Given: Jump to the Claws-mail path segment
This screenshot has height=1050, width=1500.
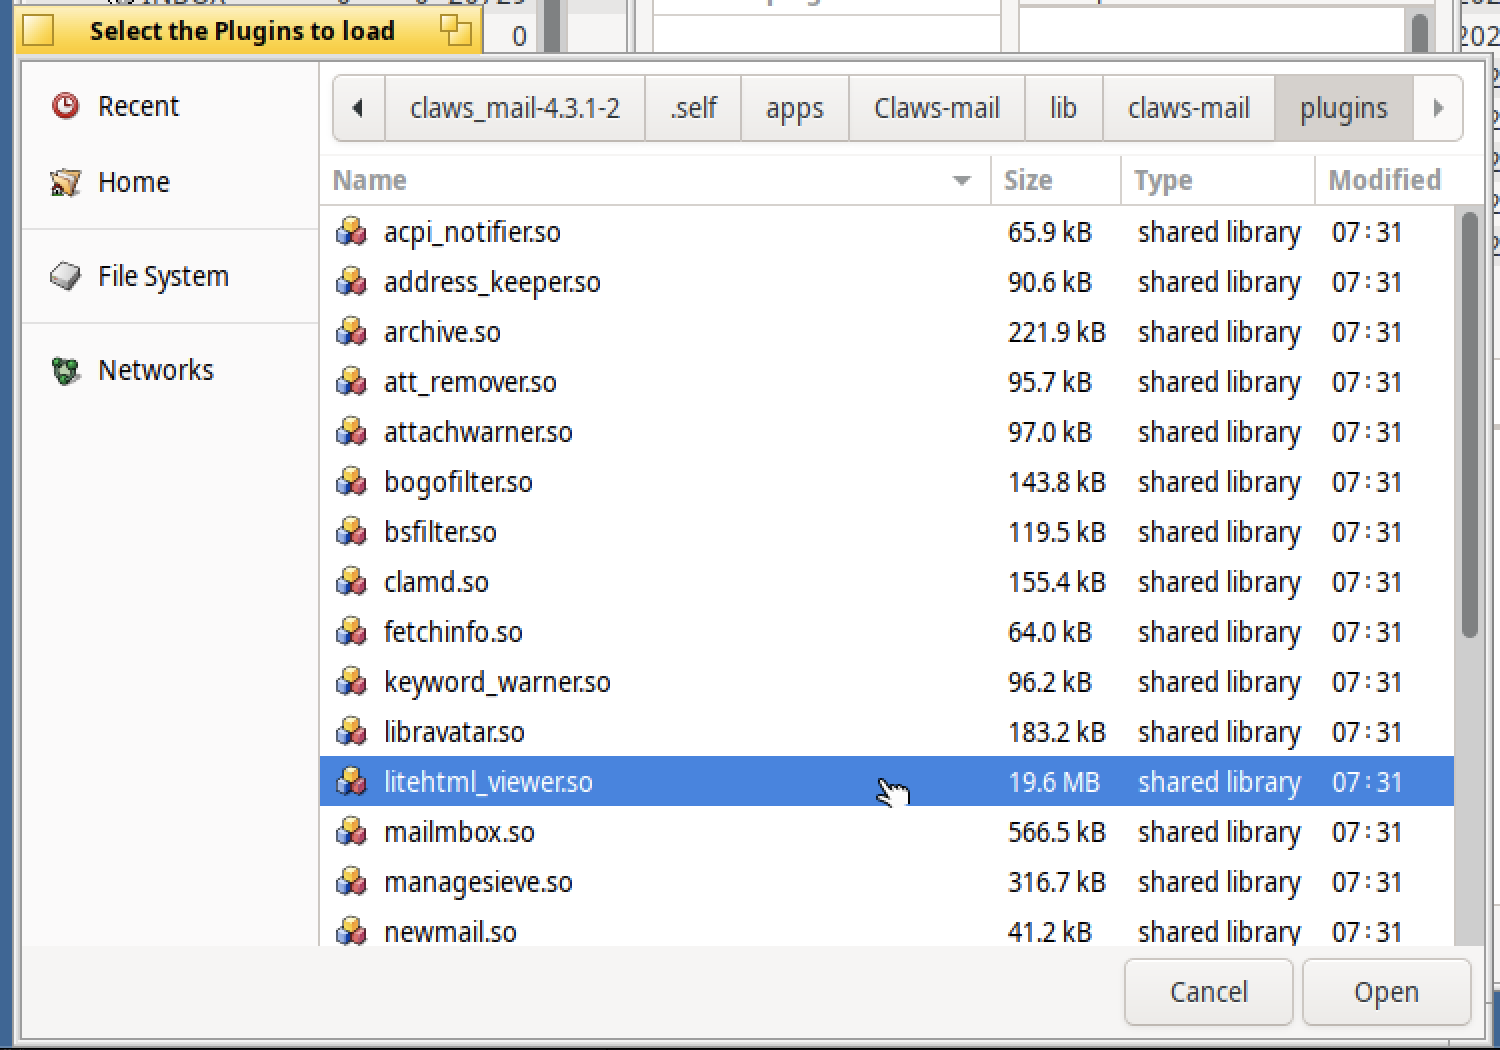Looking at the screenshot, I should 937,108.
